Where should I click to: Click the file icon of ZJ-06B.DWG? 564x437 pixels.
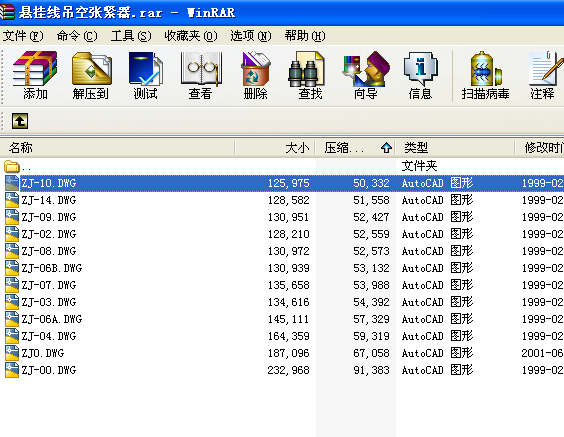click(12, 268)
